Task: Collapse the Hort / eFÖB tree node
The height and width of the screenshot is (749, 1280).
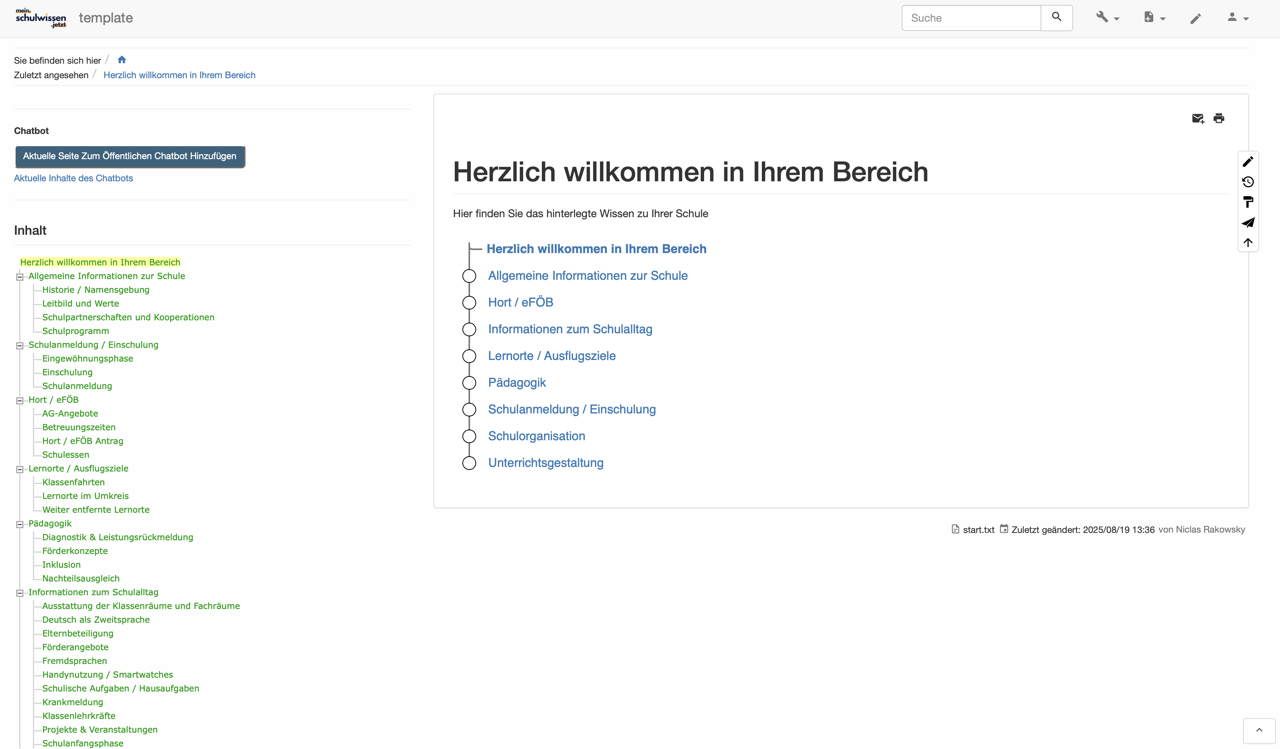Action: tap(19, 400)
